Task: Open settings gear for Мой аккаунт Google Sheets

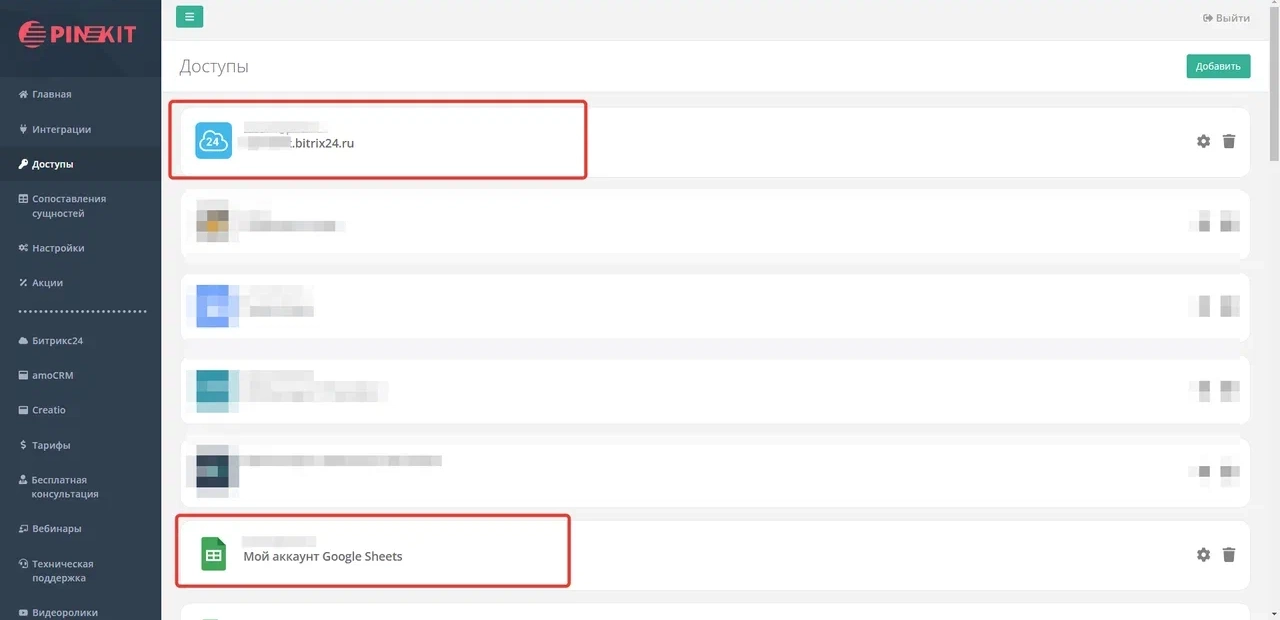Action: [x=1203, y=554]
